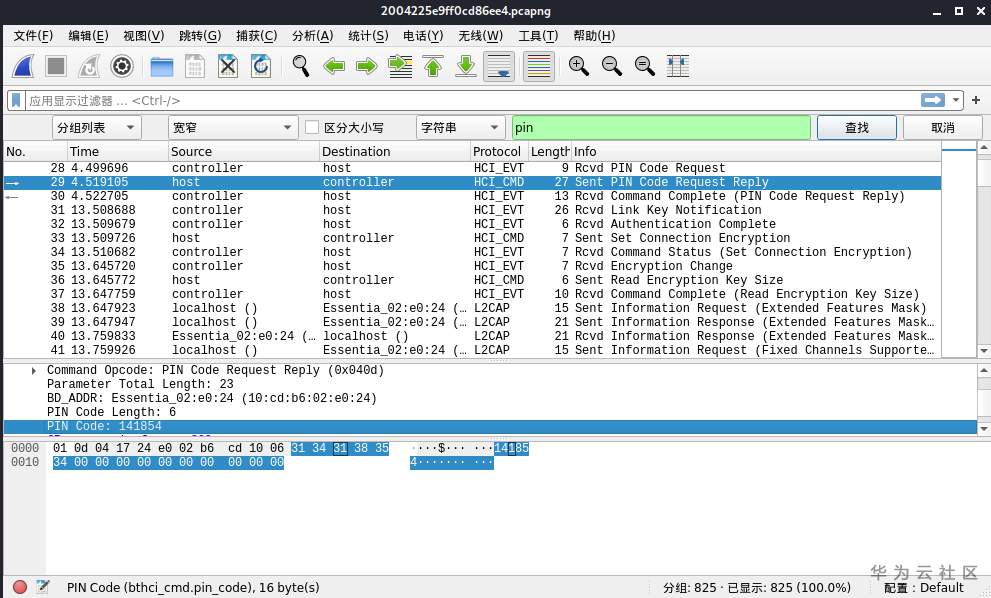Reload the capture file icon
Screen dimensions: 991x598
(260, 66)
